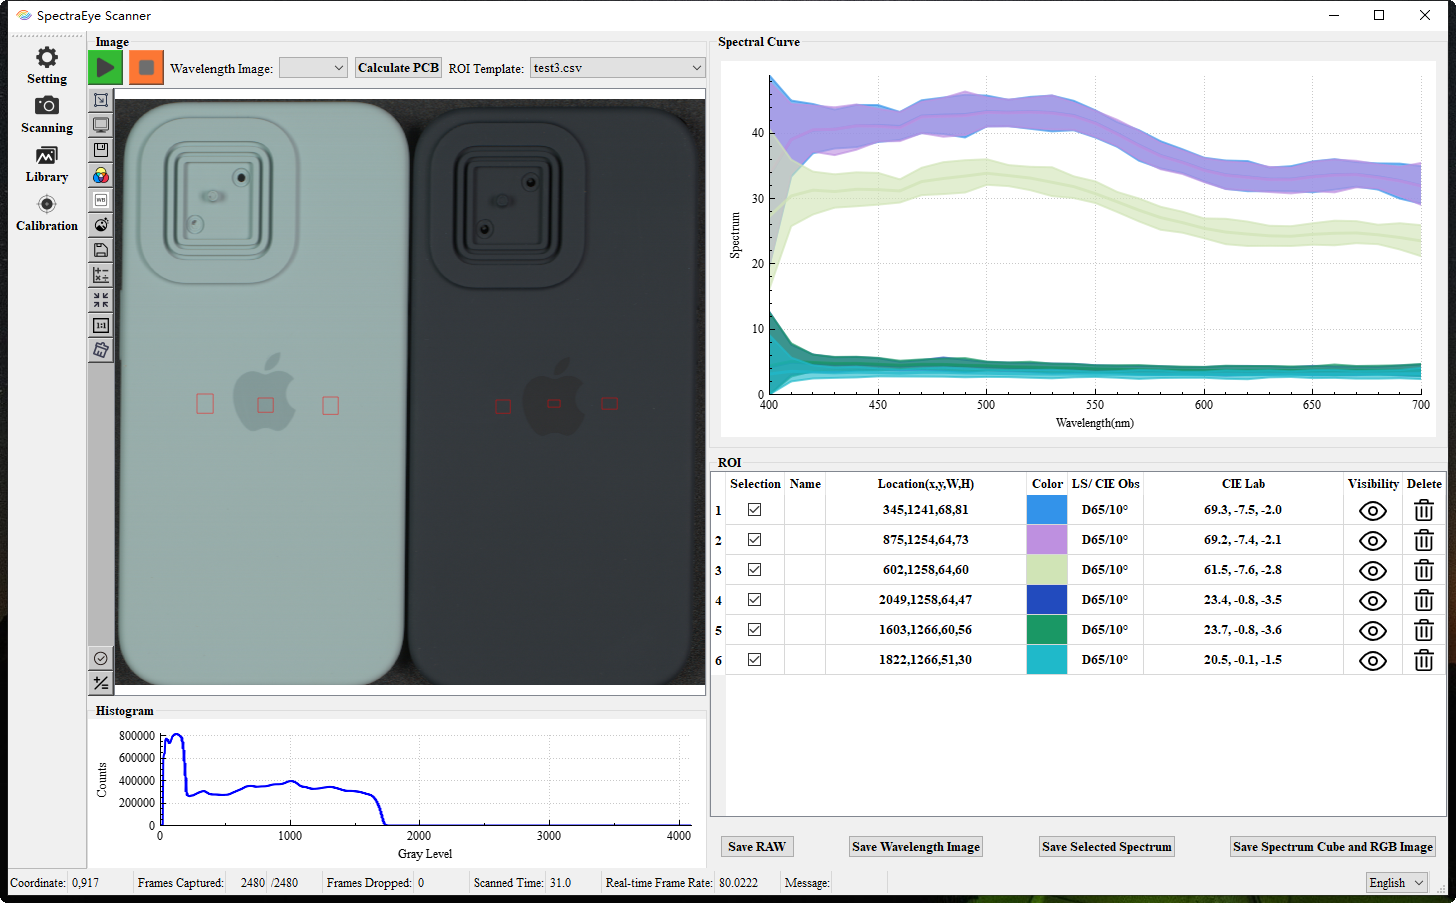Click the Save RAW button
Viewport: 1456px width, 903px height.
(x=757, y=847)
